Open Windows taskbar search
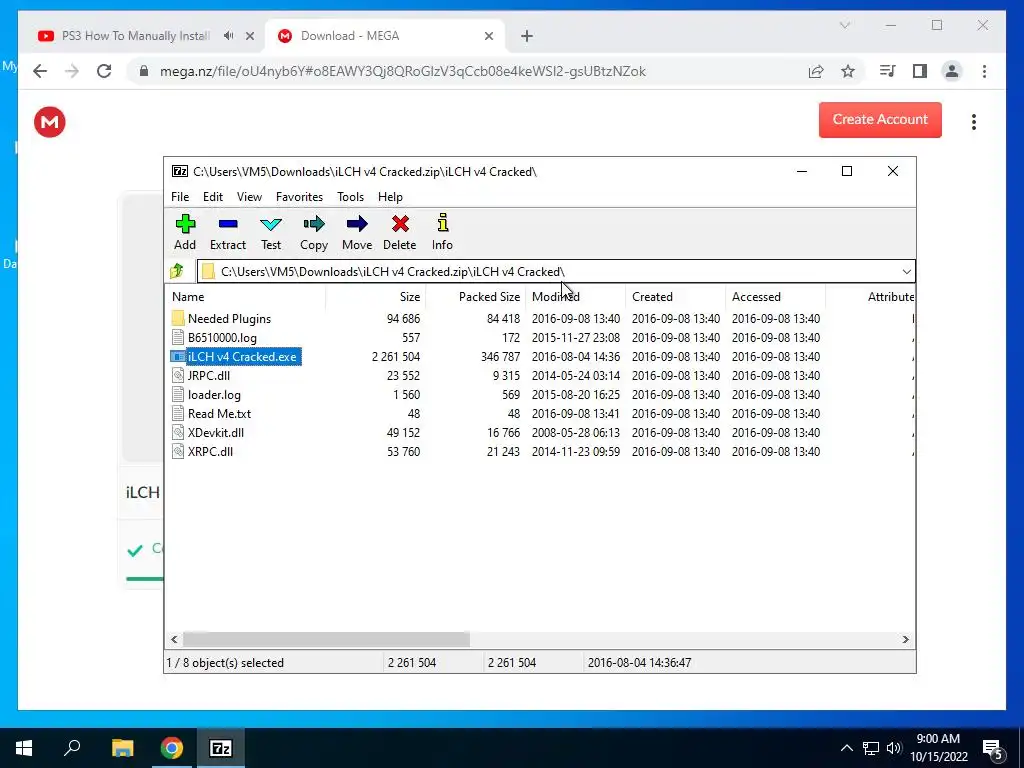 (72, 748)
